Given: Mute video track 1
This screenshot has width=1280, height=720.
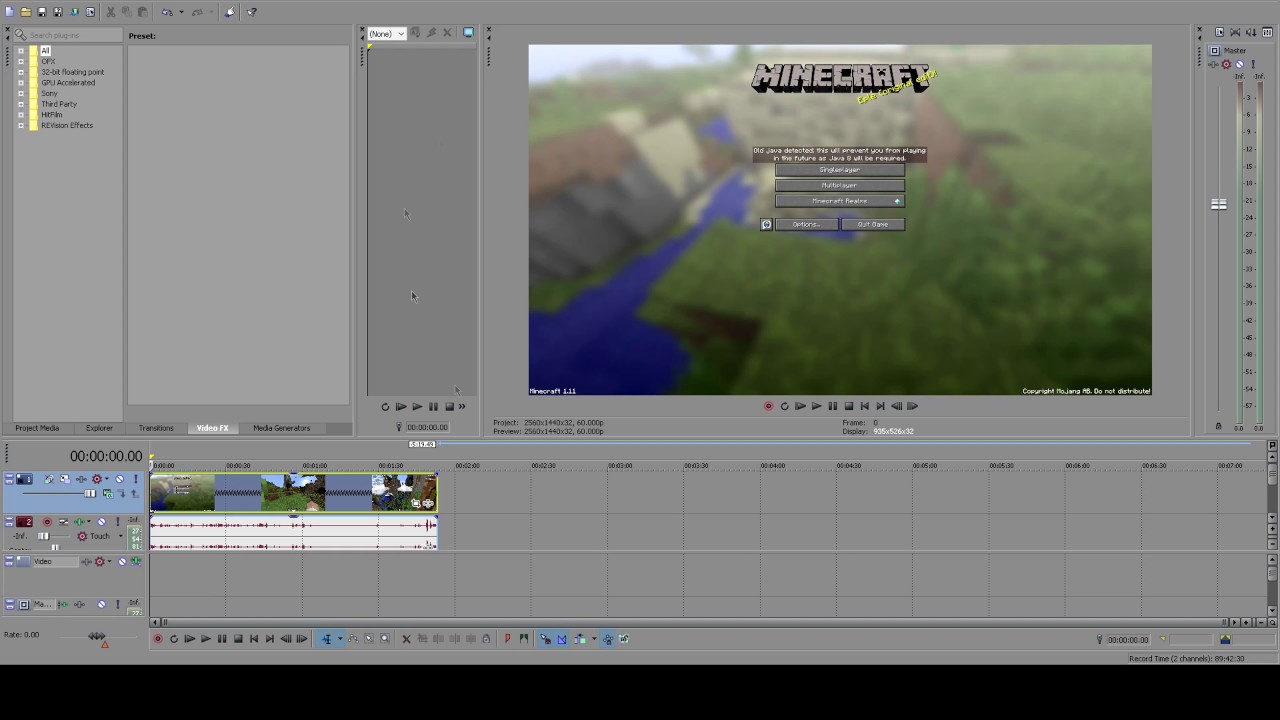Looking at the screenshot, I should click(x=120, y=479).
